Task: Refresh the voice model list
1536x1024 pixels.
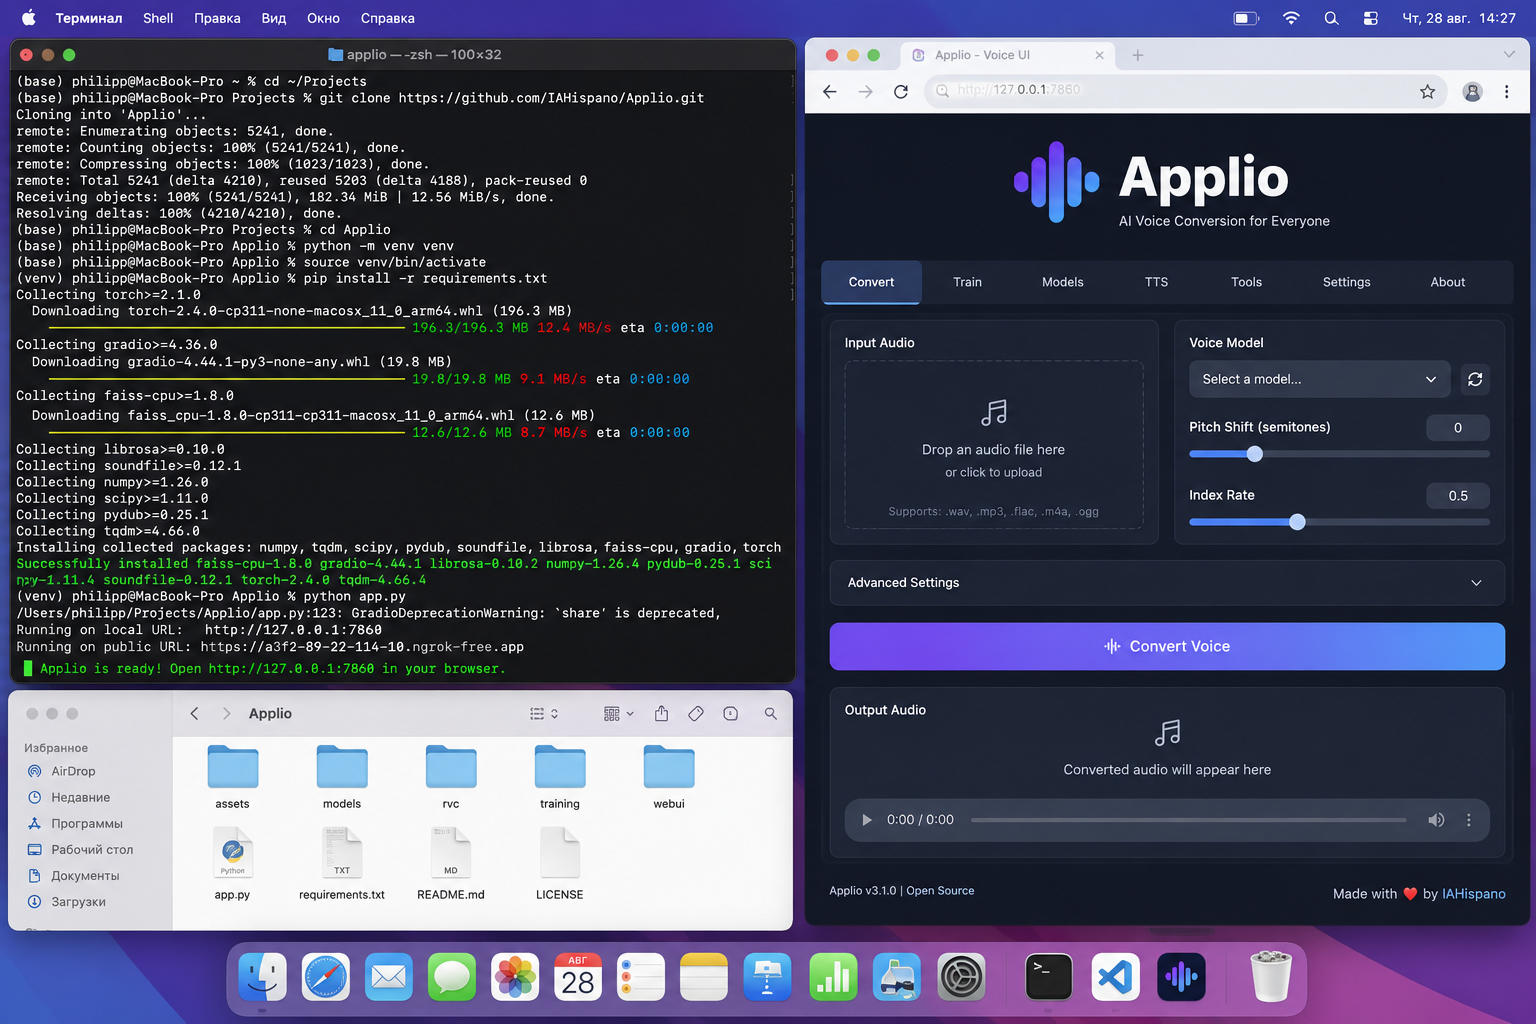Action: pyautogui.click(x=1475, y=379)
